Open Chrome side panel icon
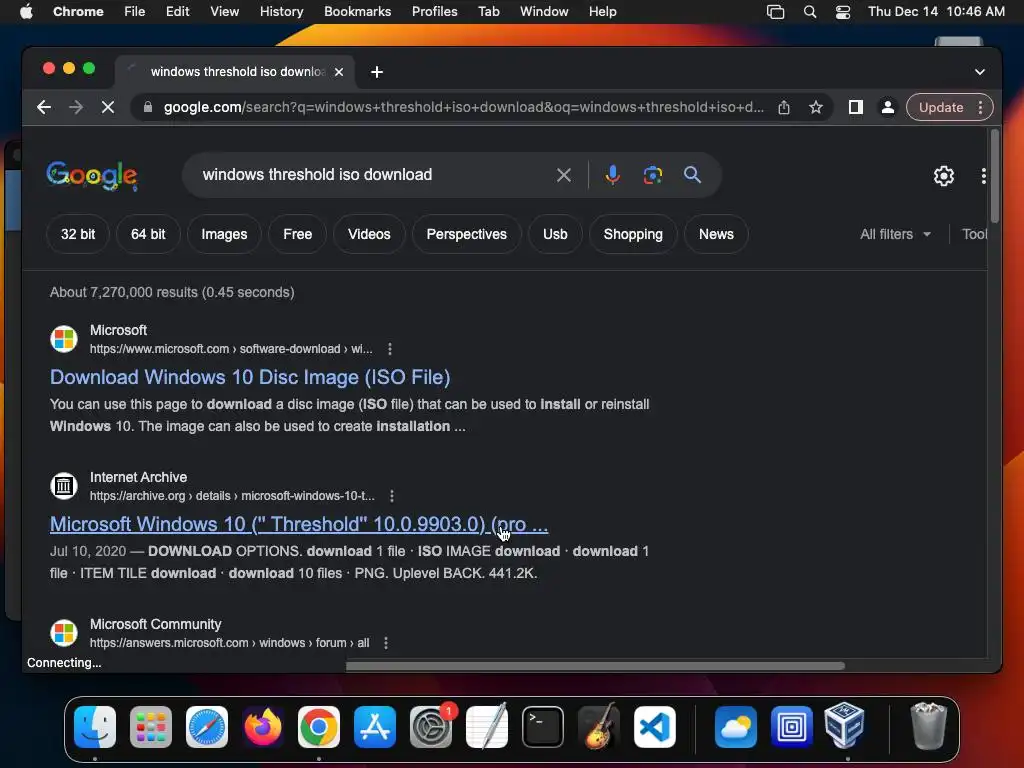The height and width of the screenshot is (768, 1024). click(x=856, y=107)
